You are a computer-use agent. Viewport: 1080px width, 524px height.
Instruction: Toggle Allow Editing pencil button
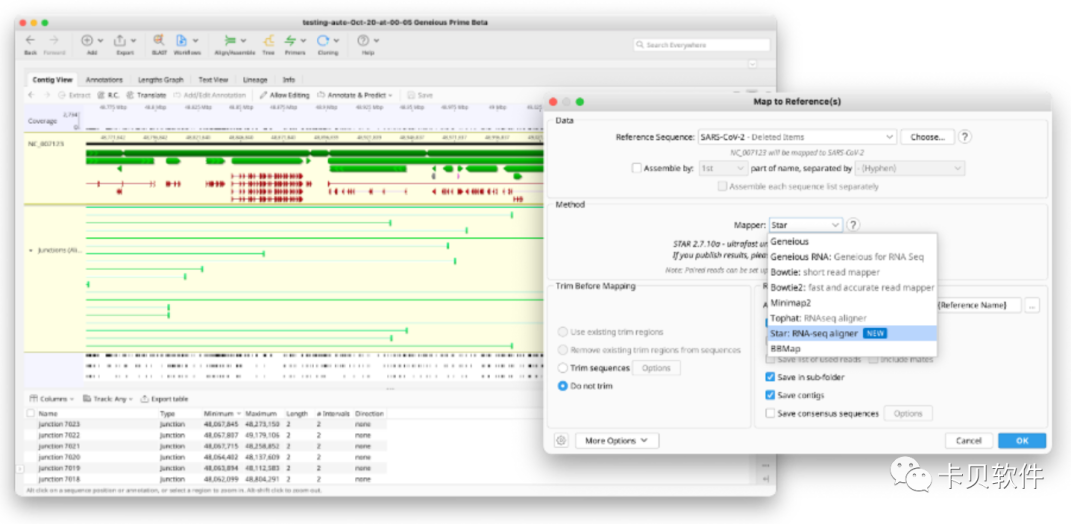284,95
